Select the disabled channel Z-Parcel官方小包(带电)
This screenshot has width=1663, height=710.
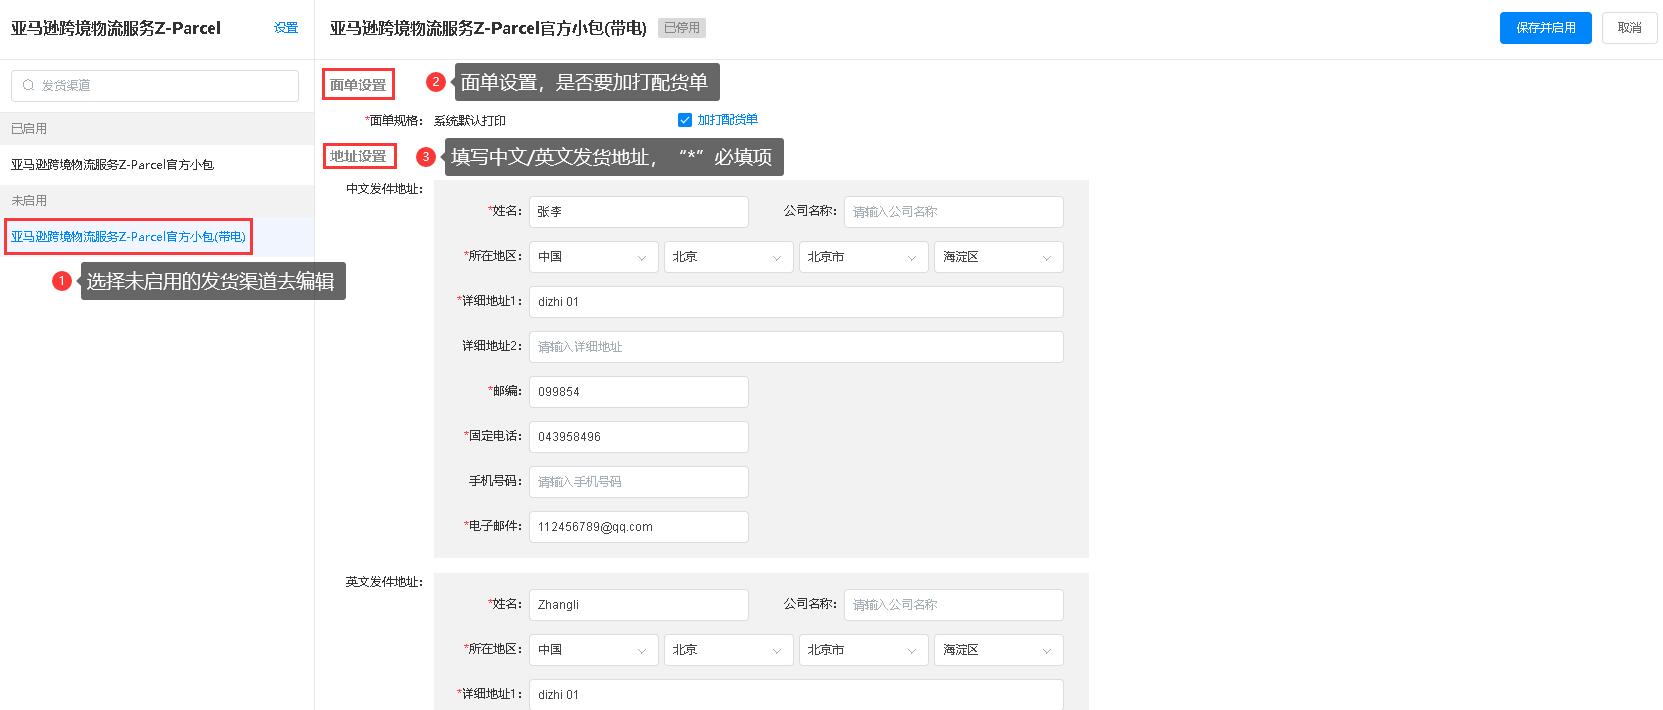click(x=128, y=237)
